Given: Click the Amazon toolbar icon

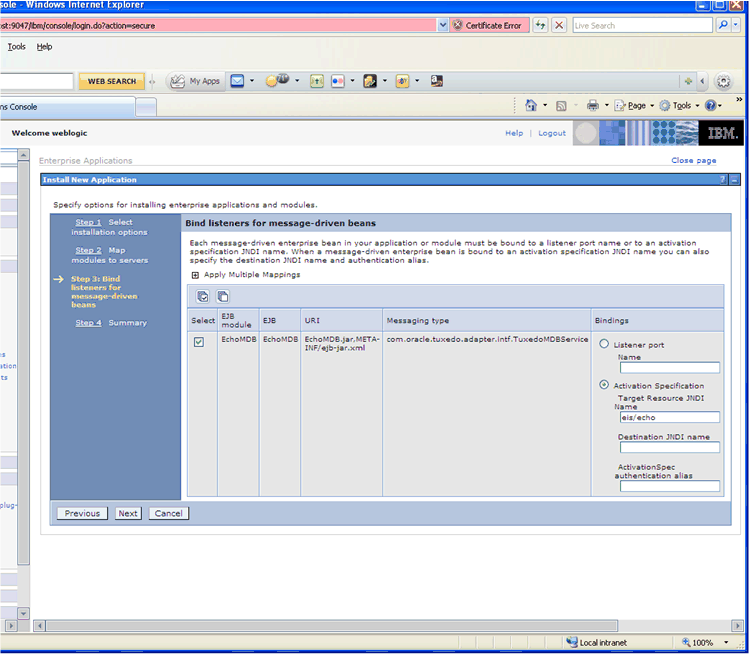Looking at the screenshot, I should pos(437,81).
